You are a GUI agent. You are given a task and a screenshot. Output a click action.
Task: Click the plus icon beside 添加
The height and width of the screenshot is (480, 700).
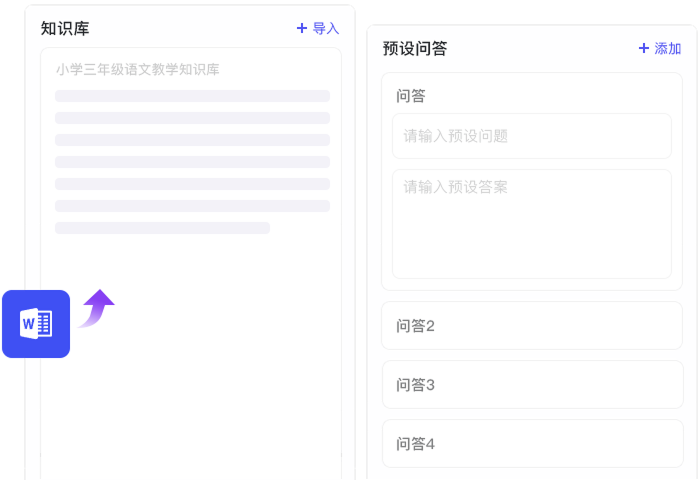click(x=644, y=48)
